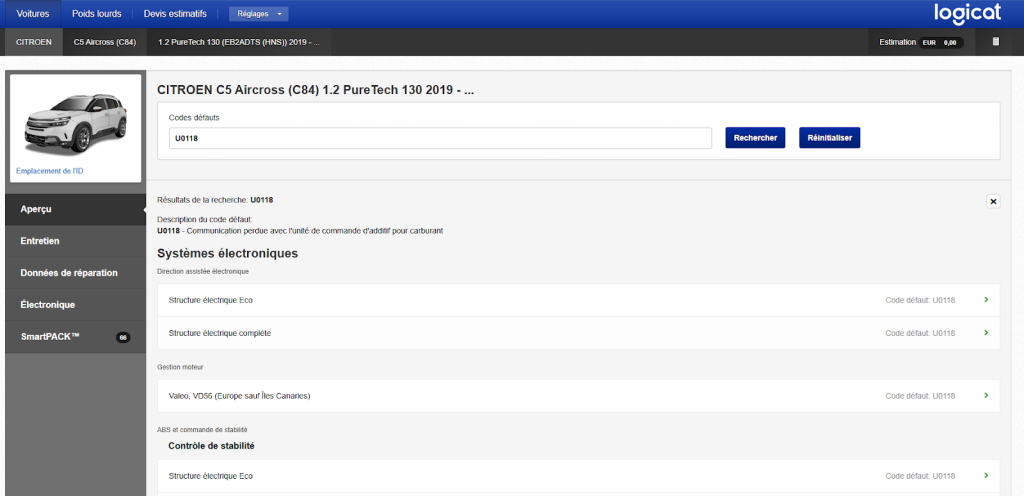
Task: Click arrow on Contrôle de stabilité Eco row
Action: 986,476
